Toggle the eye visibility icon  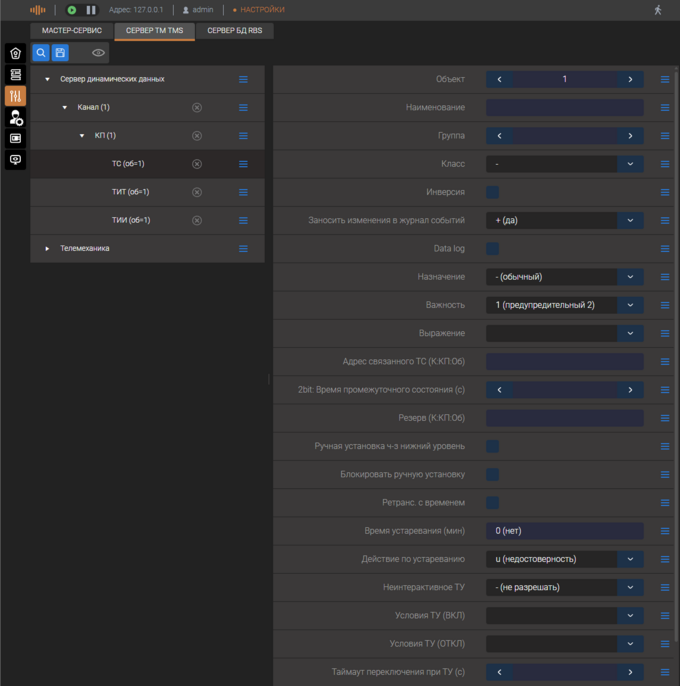pyautogui.click(x=98, y=53)
